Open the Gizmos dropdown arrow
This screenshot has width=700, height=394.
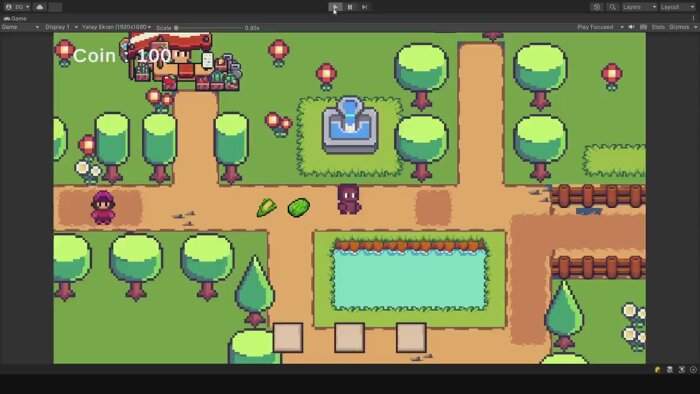pyautogui.click(x=695, y=27)
